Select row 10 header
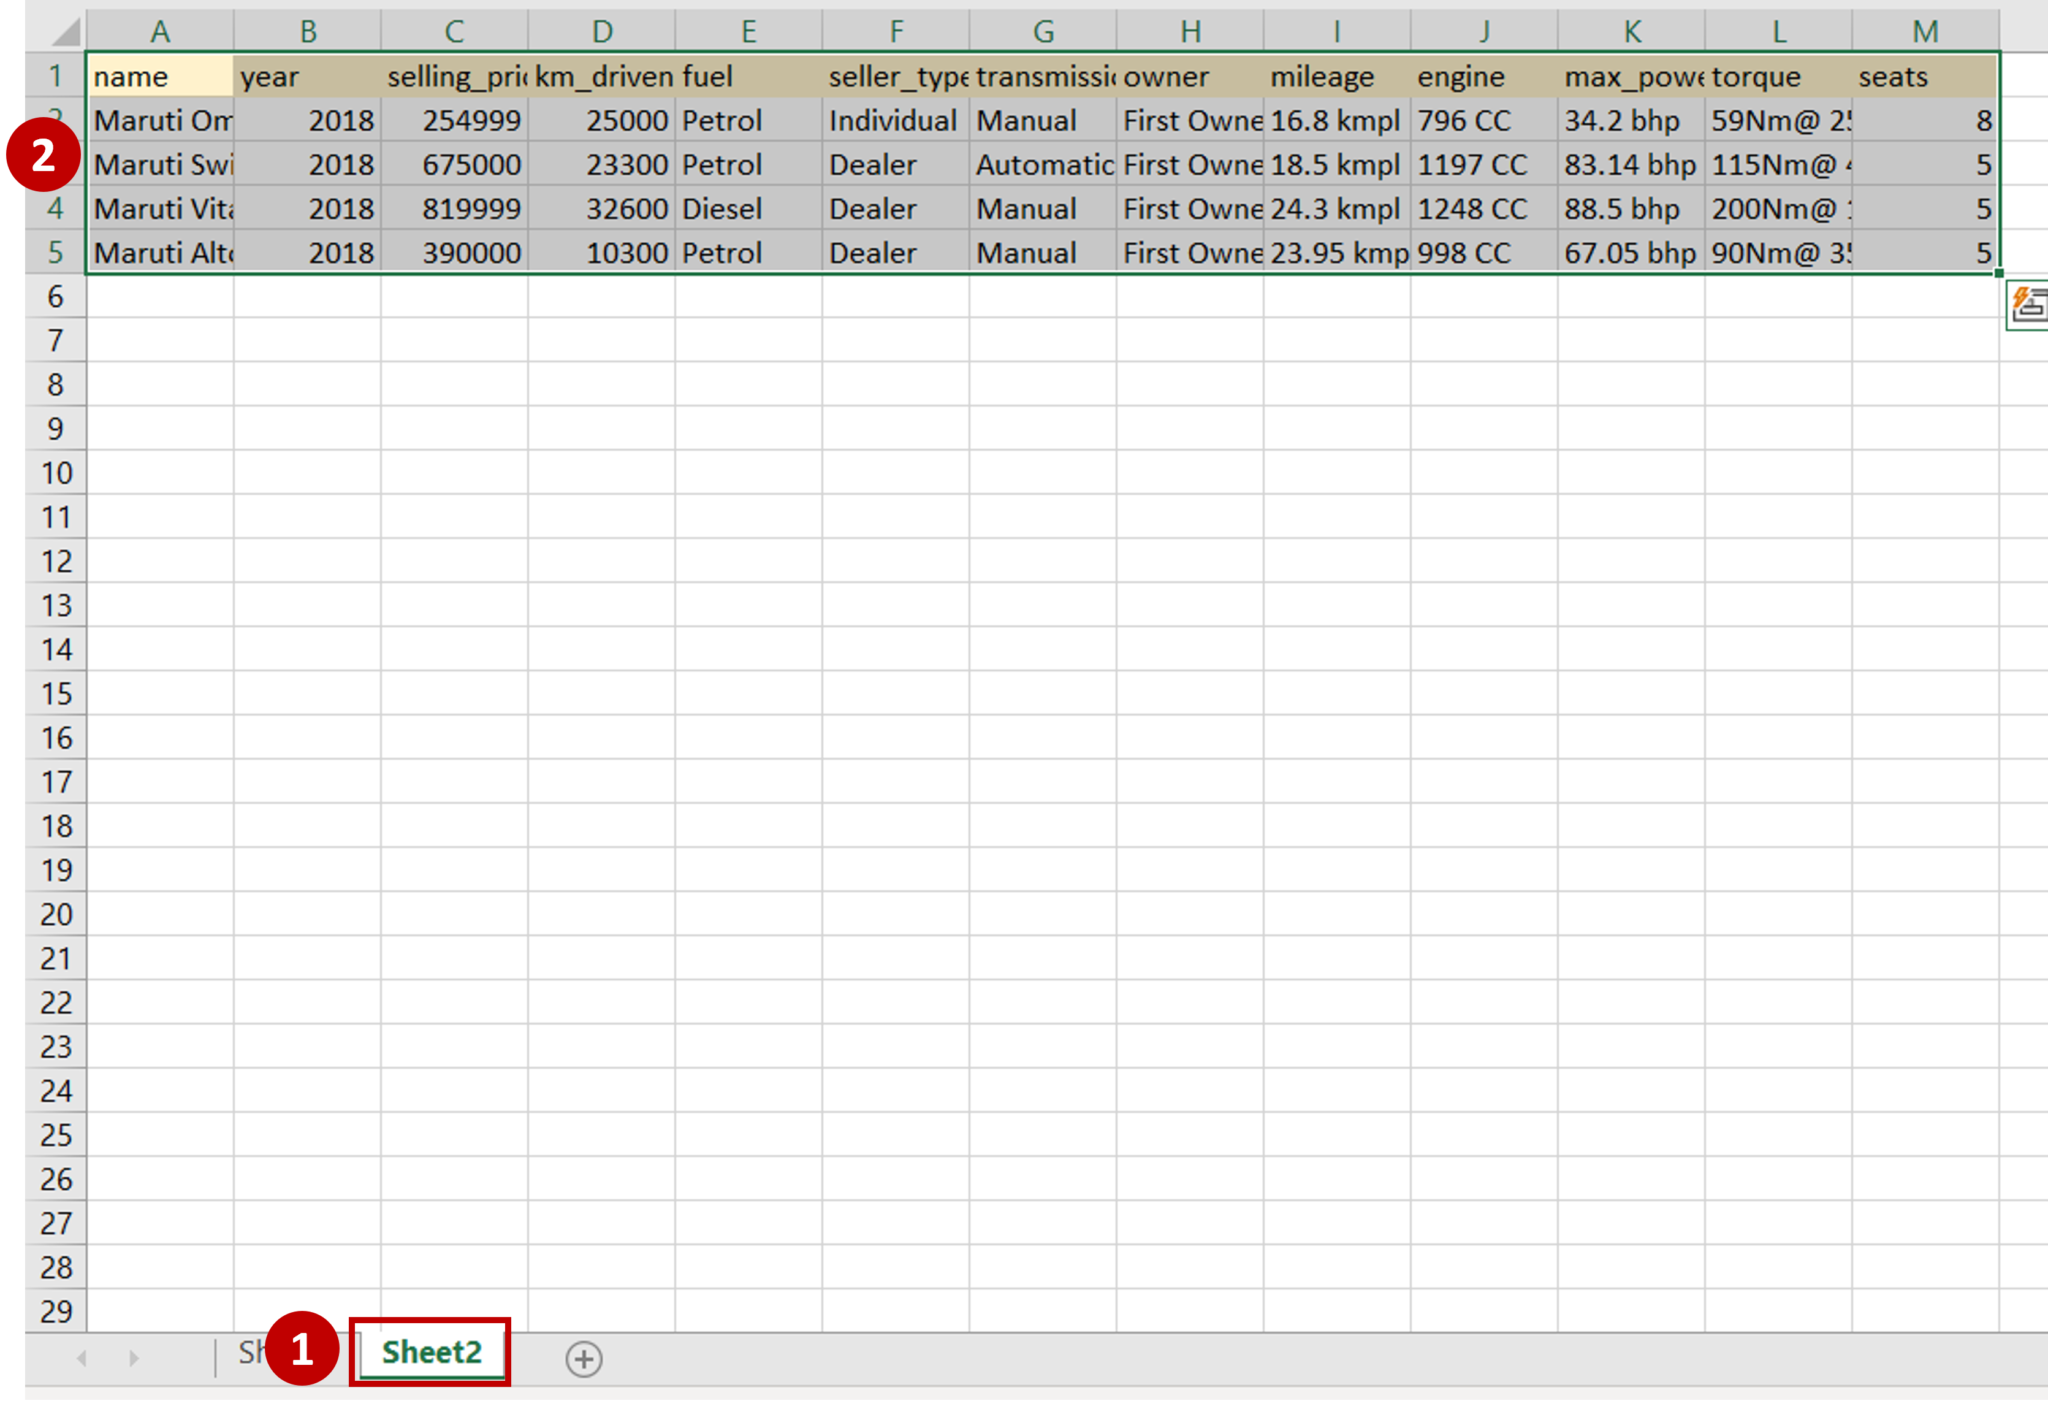Viewport: 2048px width, 1409px height. 56,472
